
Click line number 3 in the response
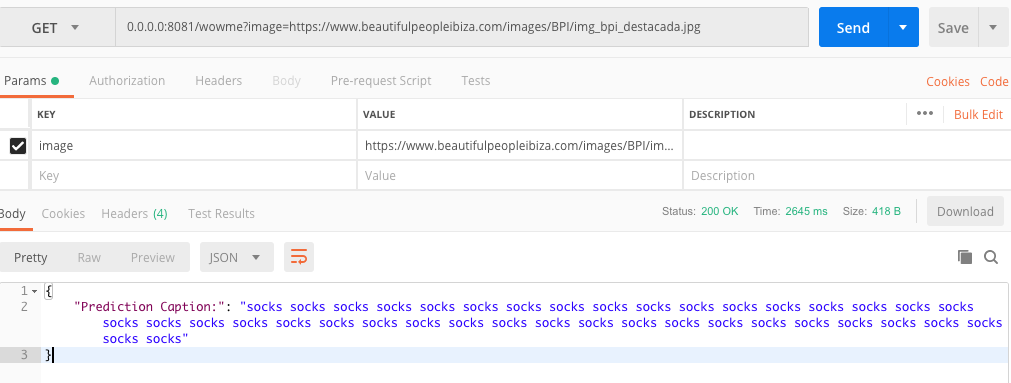pos(24,355)
